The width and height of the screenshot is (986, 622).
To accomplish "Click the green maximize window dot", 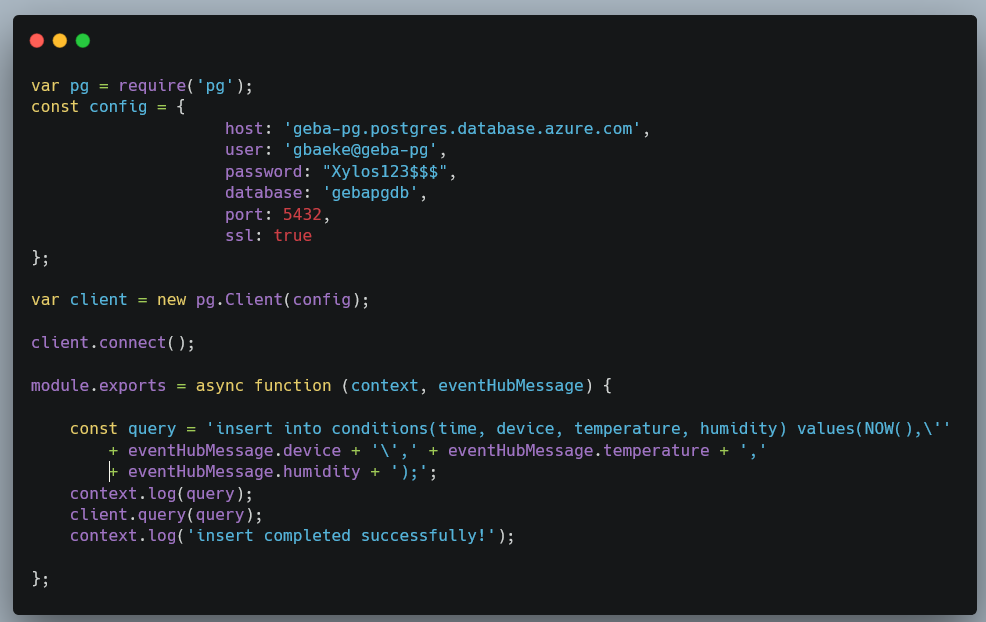I will click(83, 41).
